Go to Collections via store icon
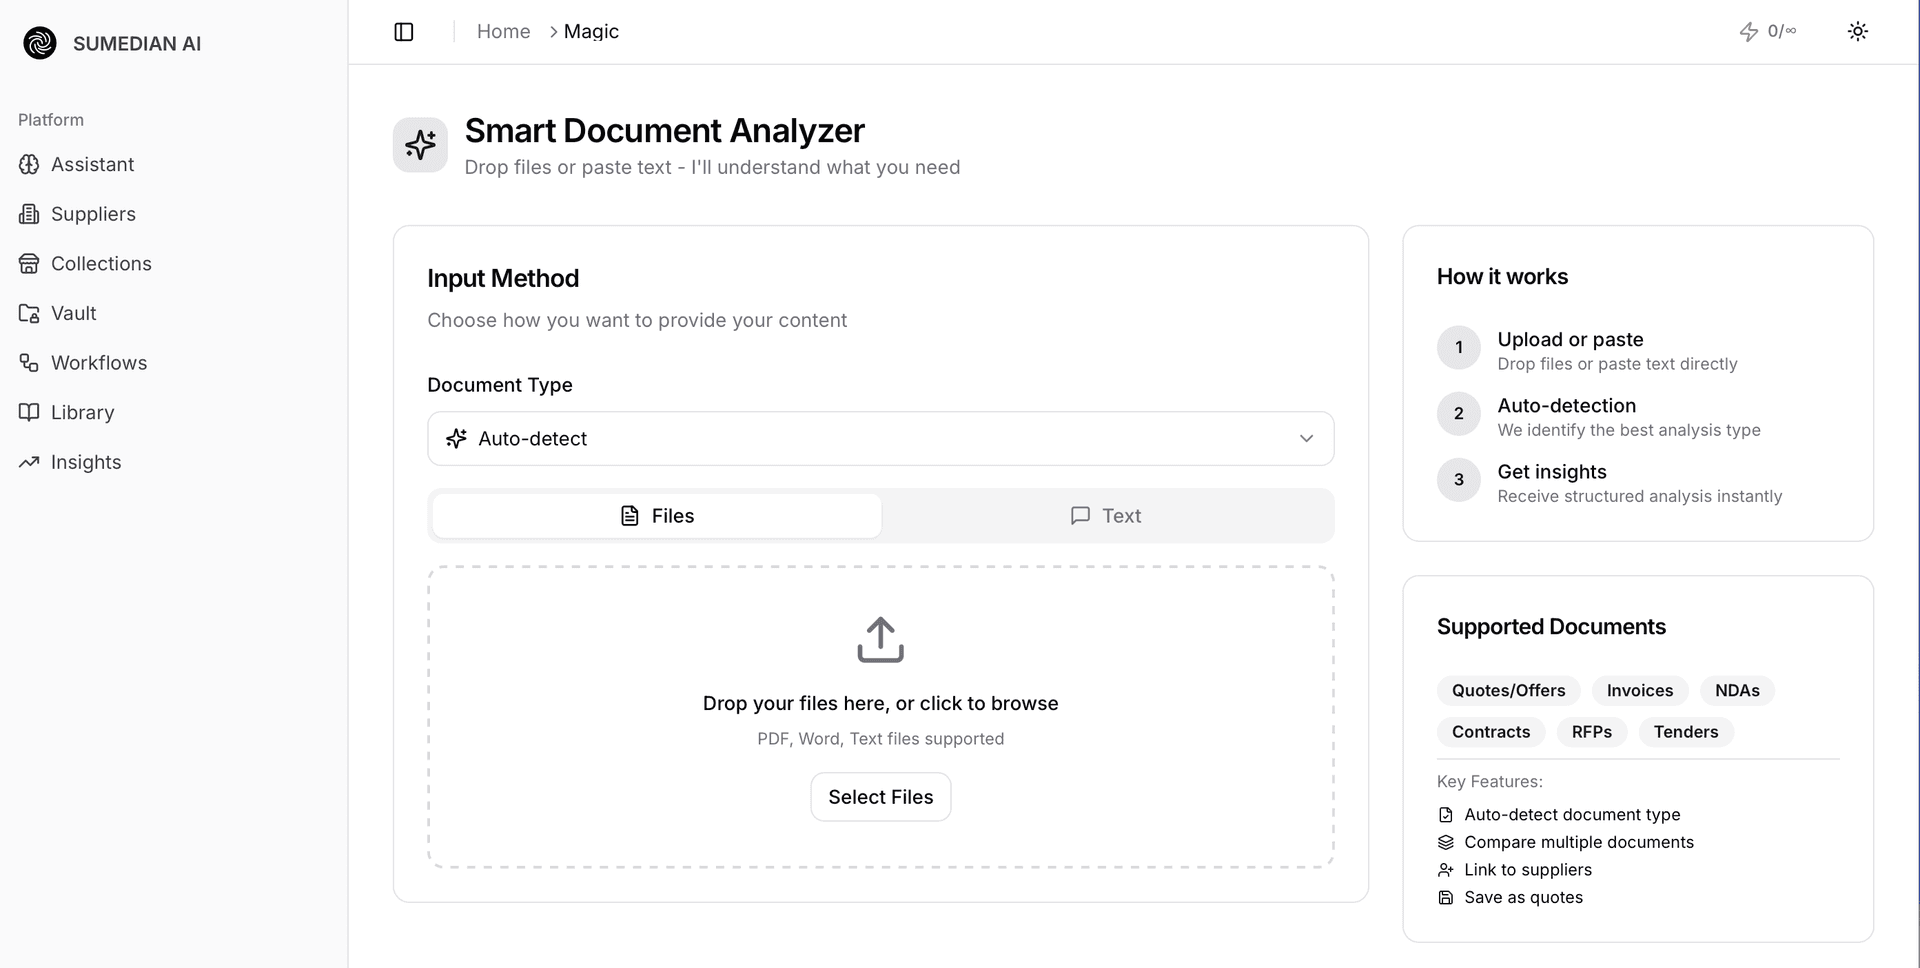 click(x=29, y=264)
